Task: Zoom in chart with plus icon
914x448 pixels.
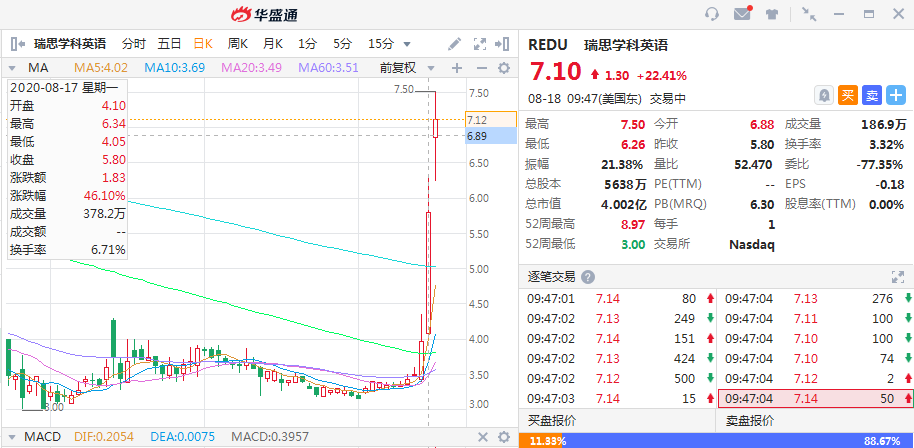Action: (x=456, y=68)
